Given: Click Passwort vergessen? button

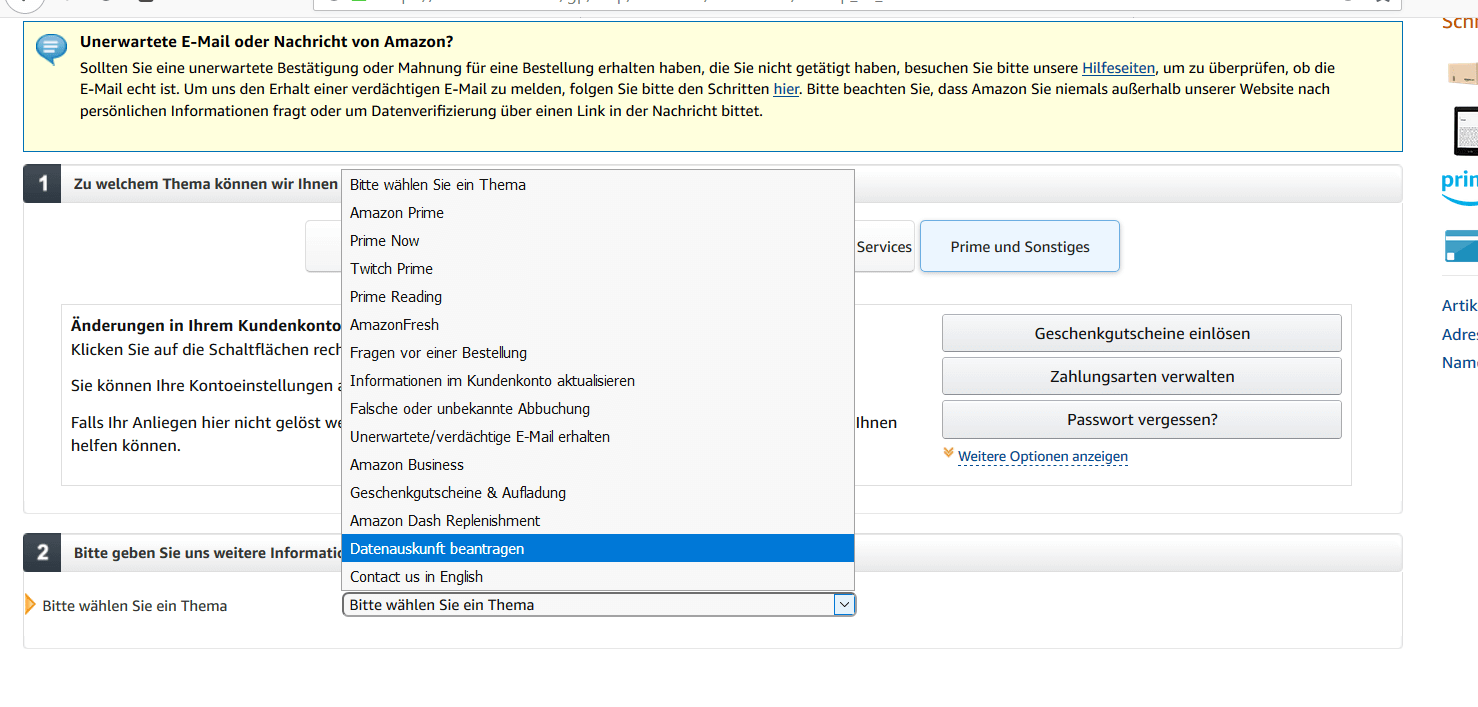Looking at the screenshot, I should pos(1141,420).
